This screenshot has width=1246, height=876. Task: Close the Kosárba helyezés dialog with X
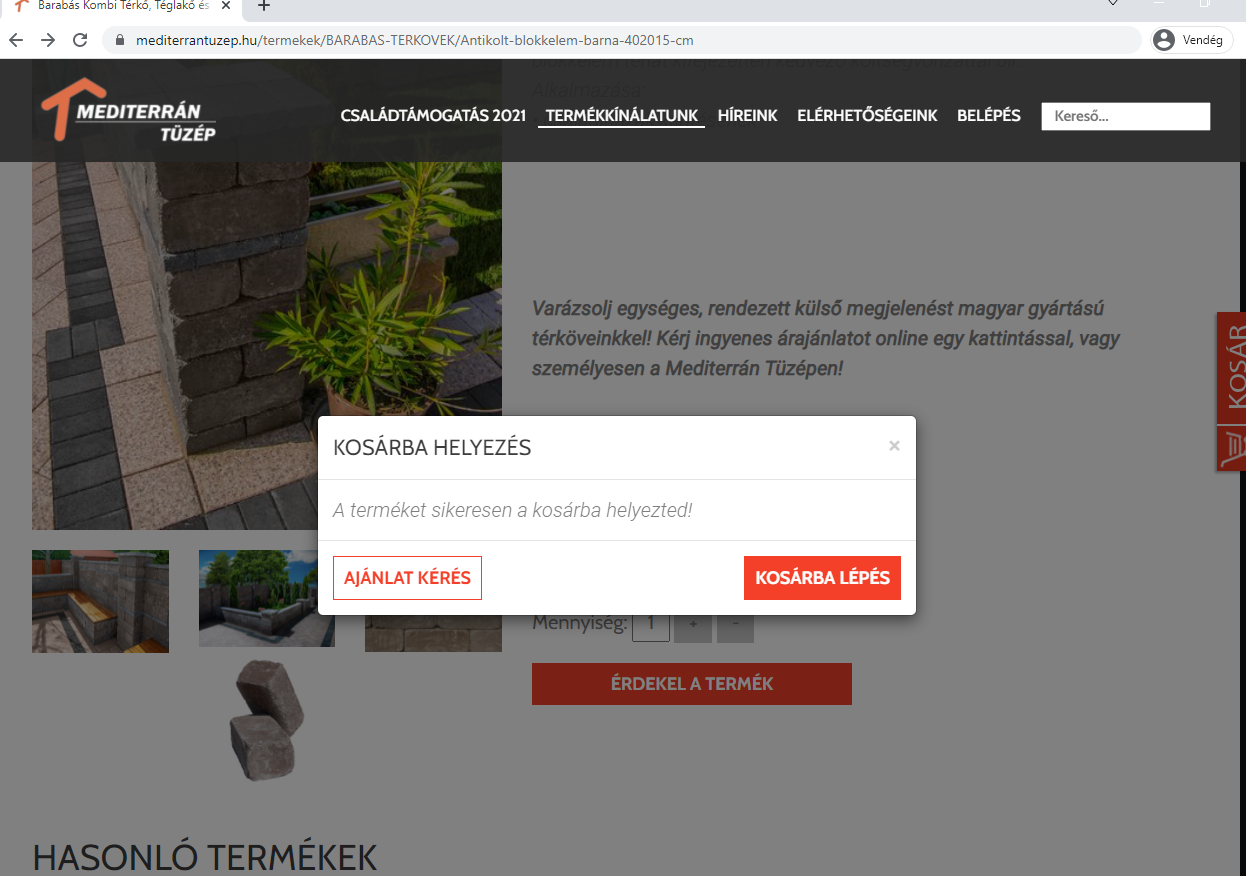tap(894, 446)
